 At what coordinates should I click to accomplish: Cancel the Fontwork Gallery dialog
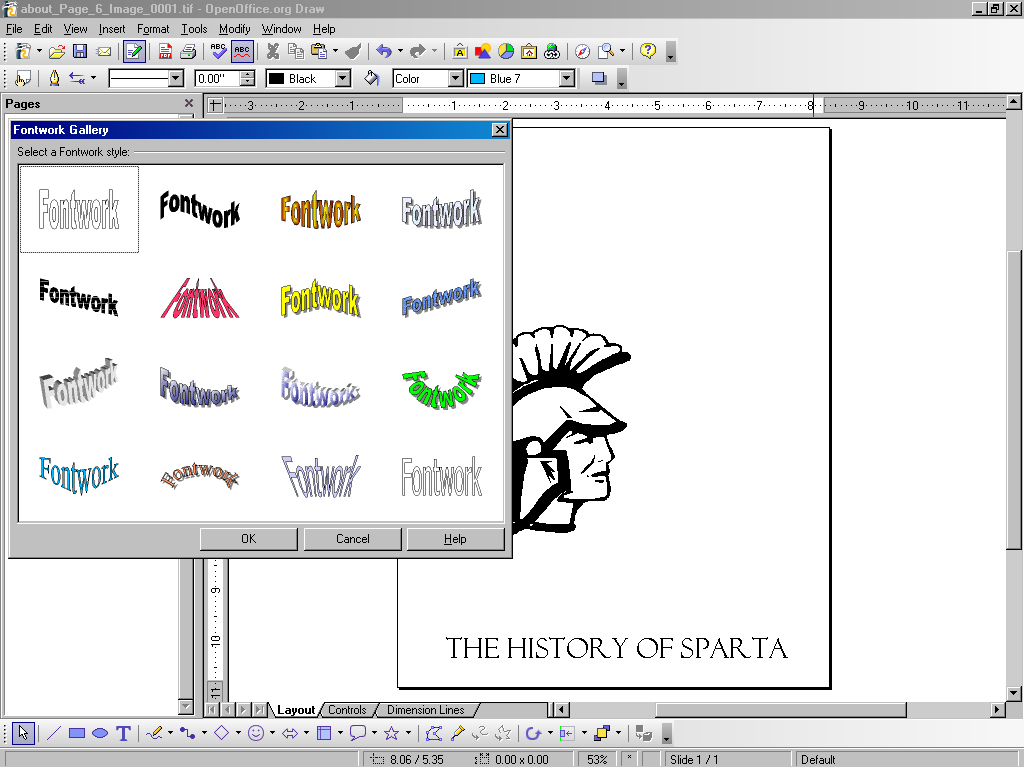pyautogui.click(x=352, y=539)
